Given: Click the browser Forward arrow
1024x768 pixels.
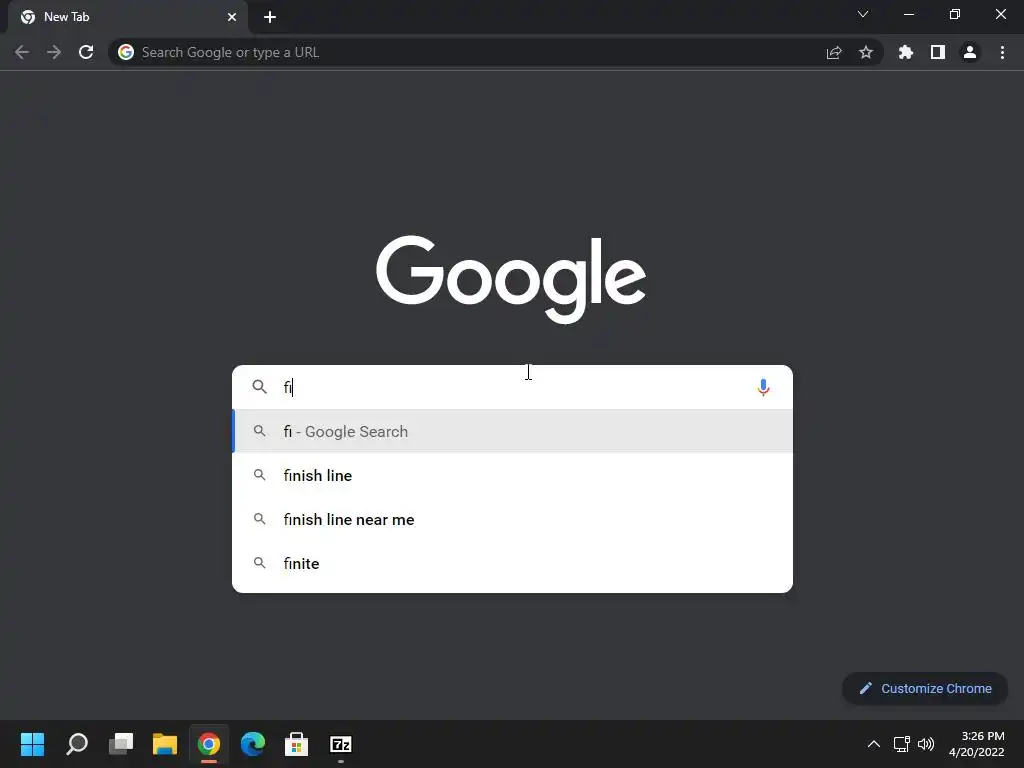Looking at the screenshot, I should click(x=54, y=52).
